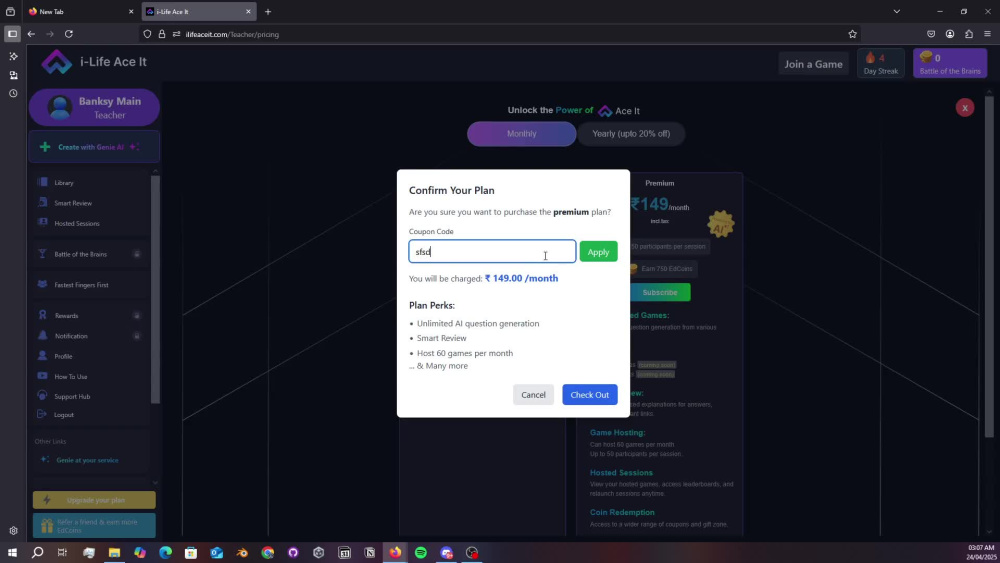
Task: Bookmark this page with star icon
Action: pos(852,34)
